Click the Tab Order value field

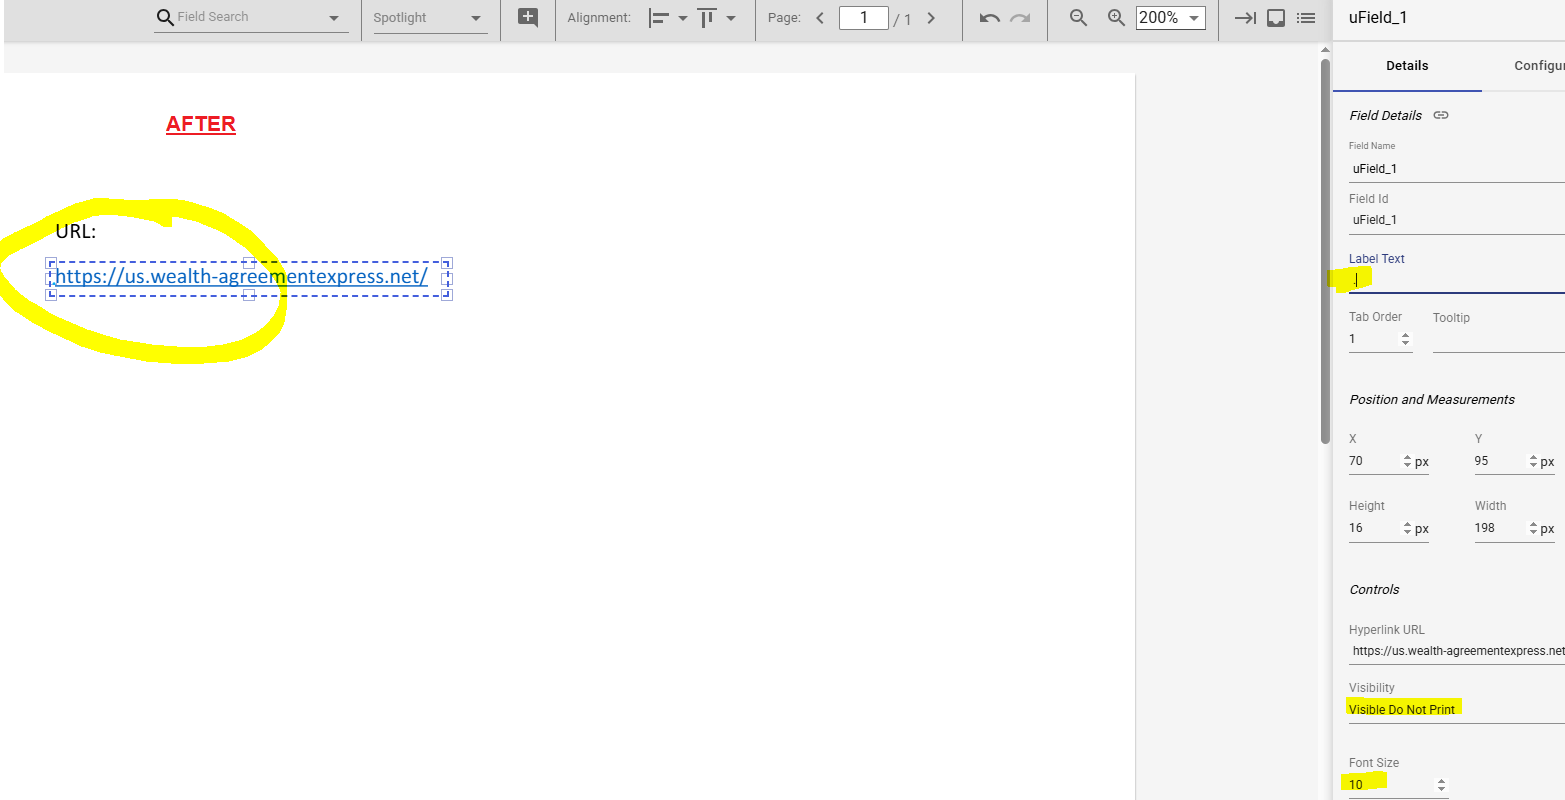(x=1372, y=340)
